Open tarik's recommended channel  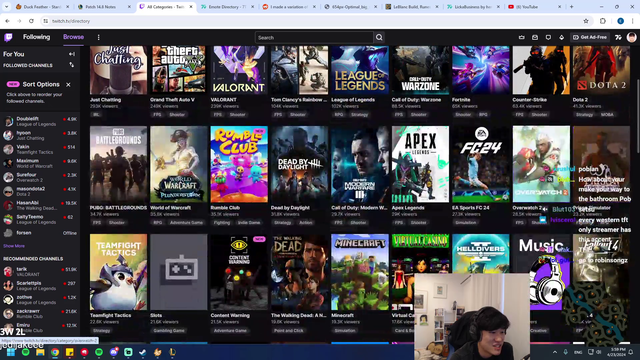click(x=40, y=272)
